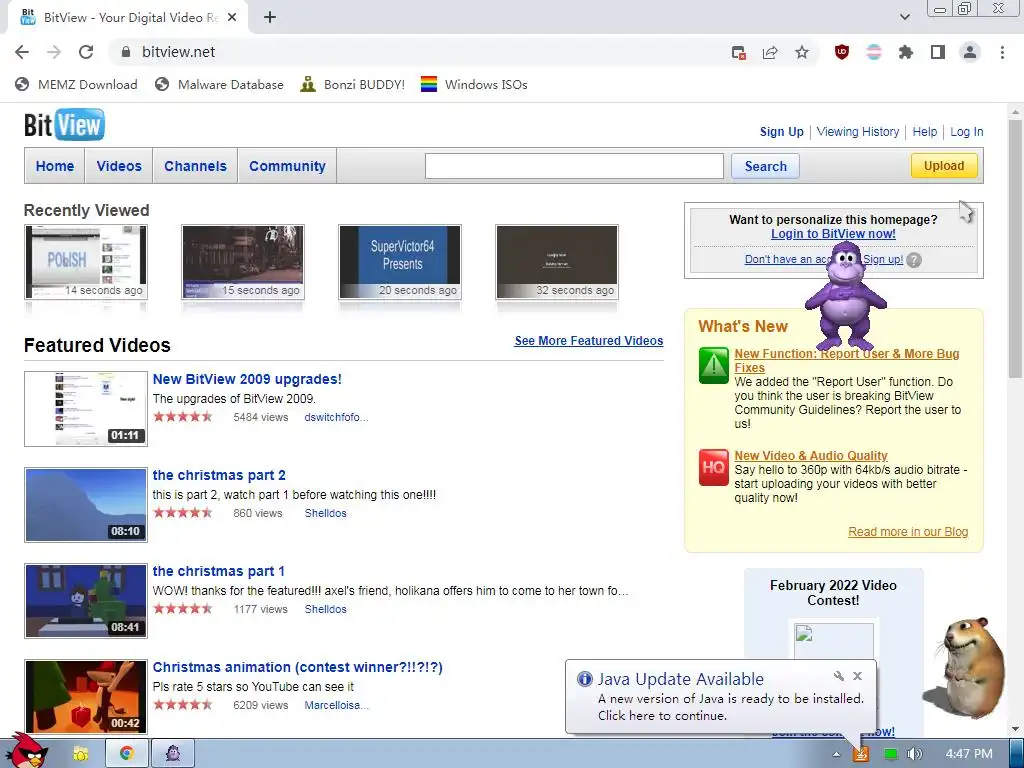Open Chrome three-dot menu
Screen dimensions: 1024x768
point(1002,52)
